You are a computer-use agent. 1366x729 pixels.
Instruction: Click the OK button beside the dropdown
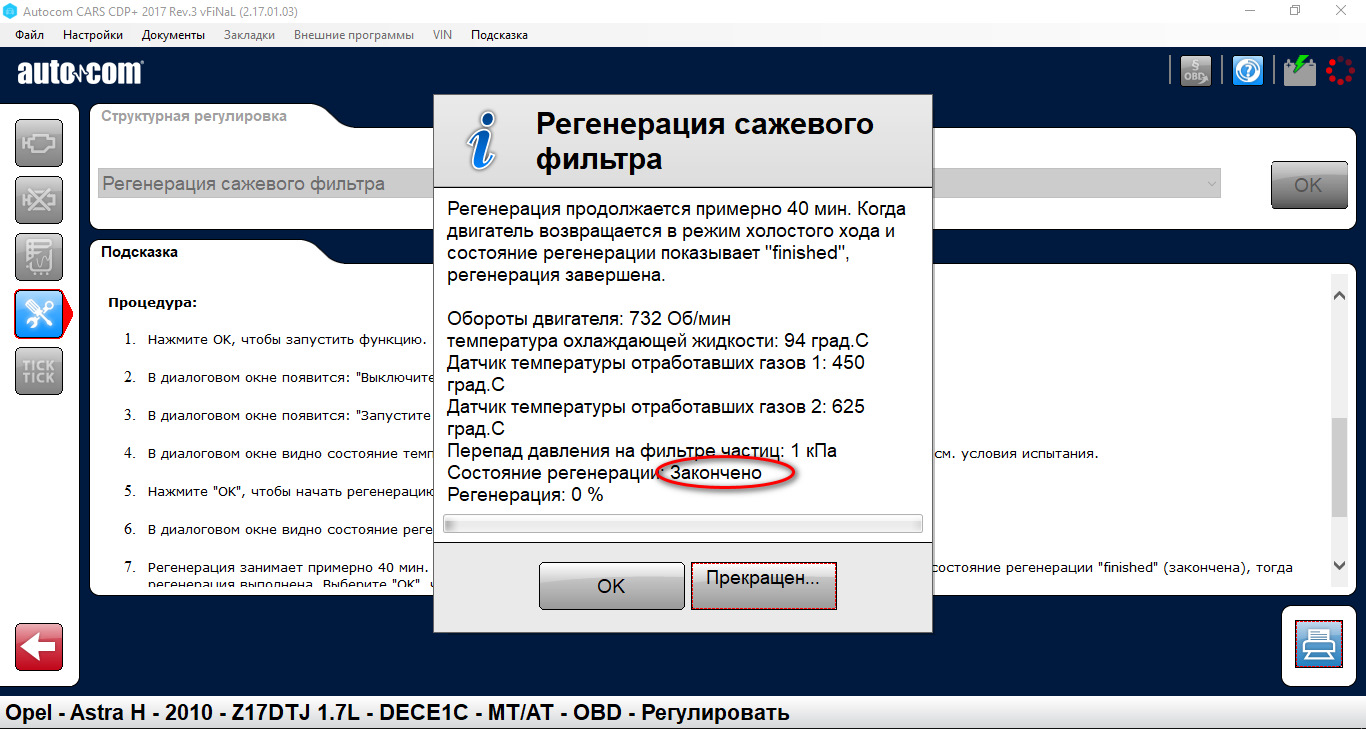click(1308, 185)
